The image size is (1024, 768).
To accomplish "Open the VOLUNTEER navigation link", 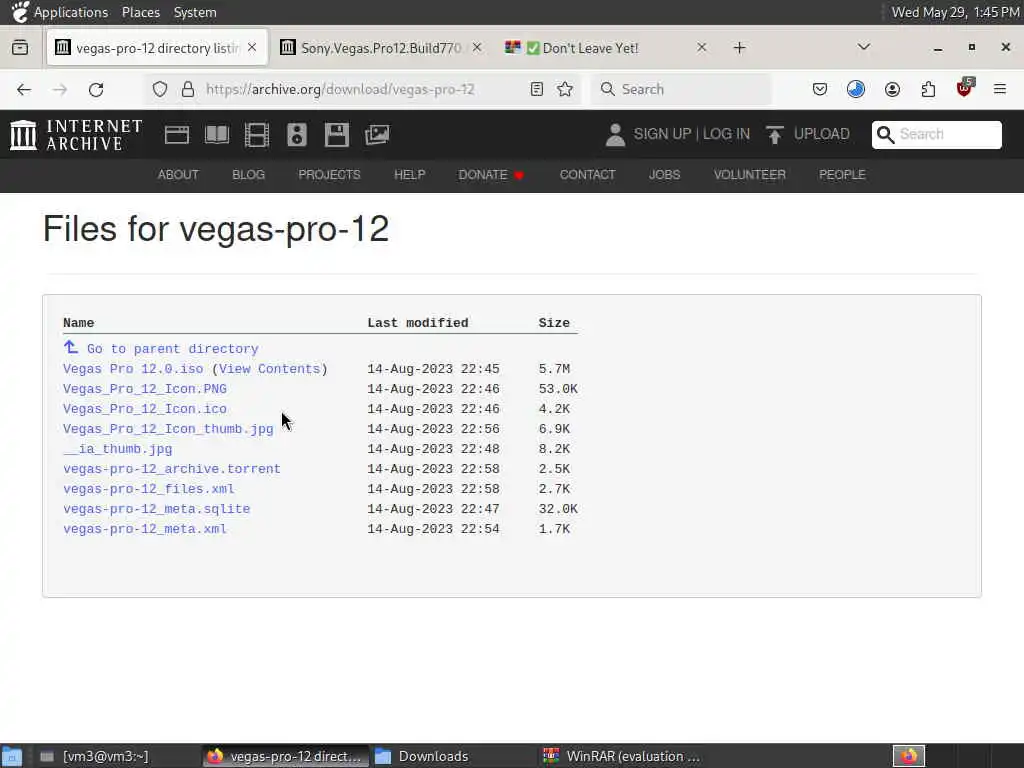I will click(749, 174).
